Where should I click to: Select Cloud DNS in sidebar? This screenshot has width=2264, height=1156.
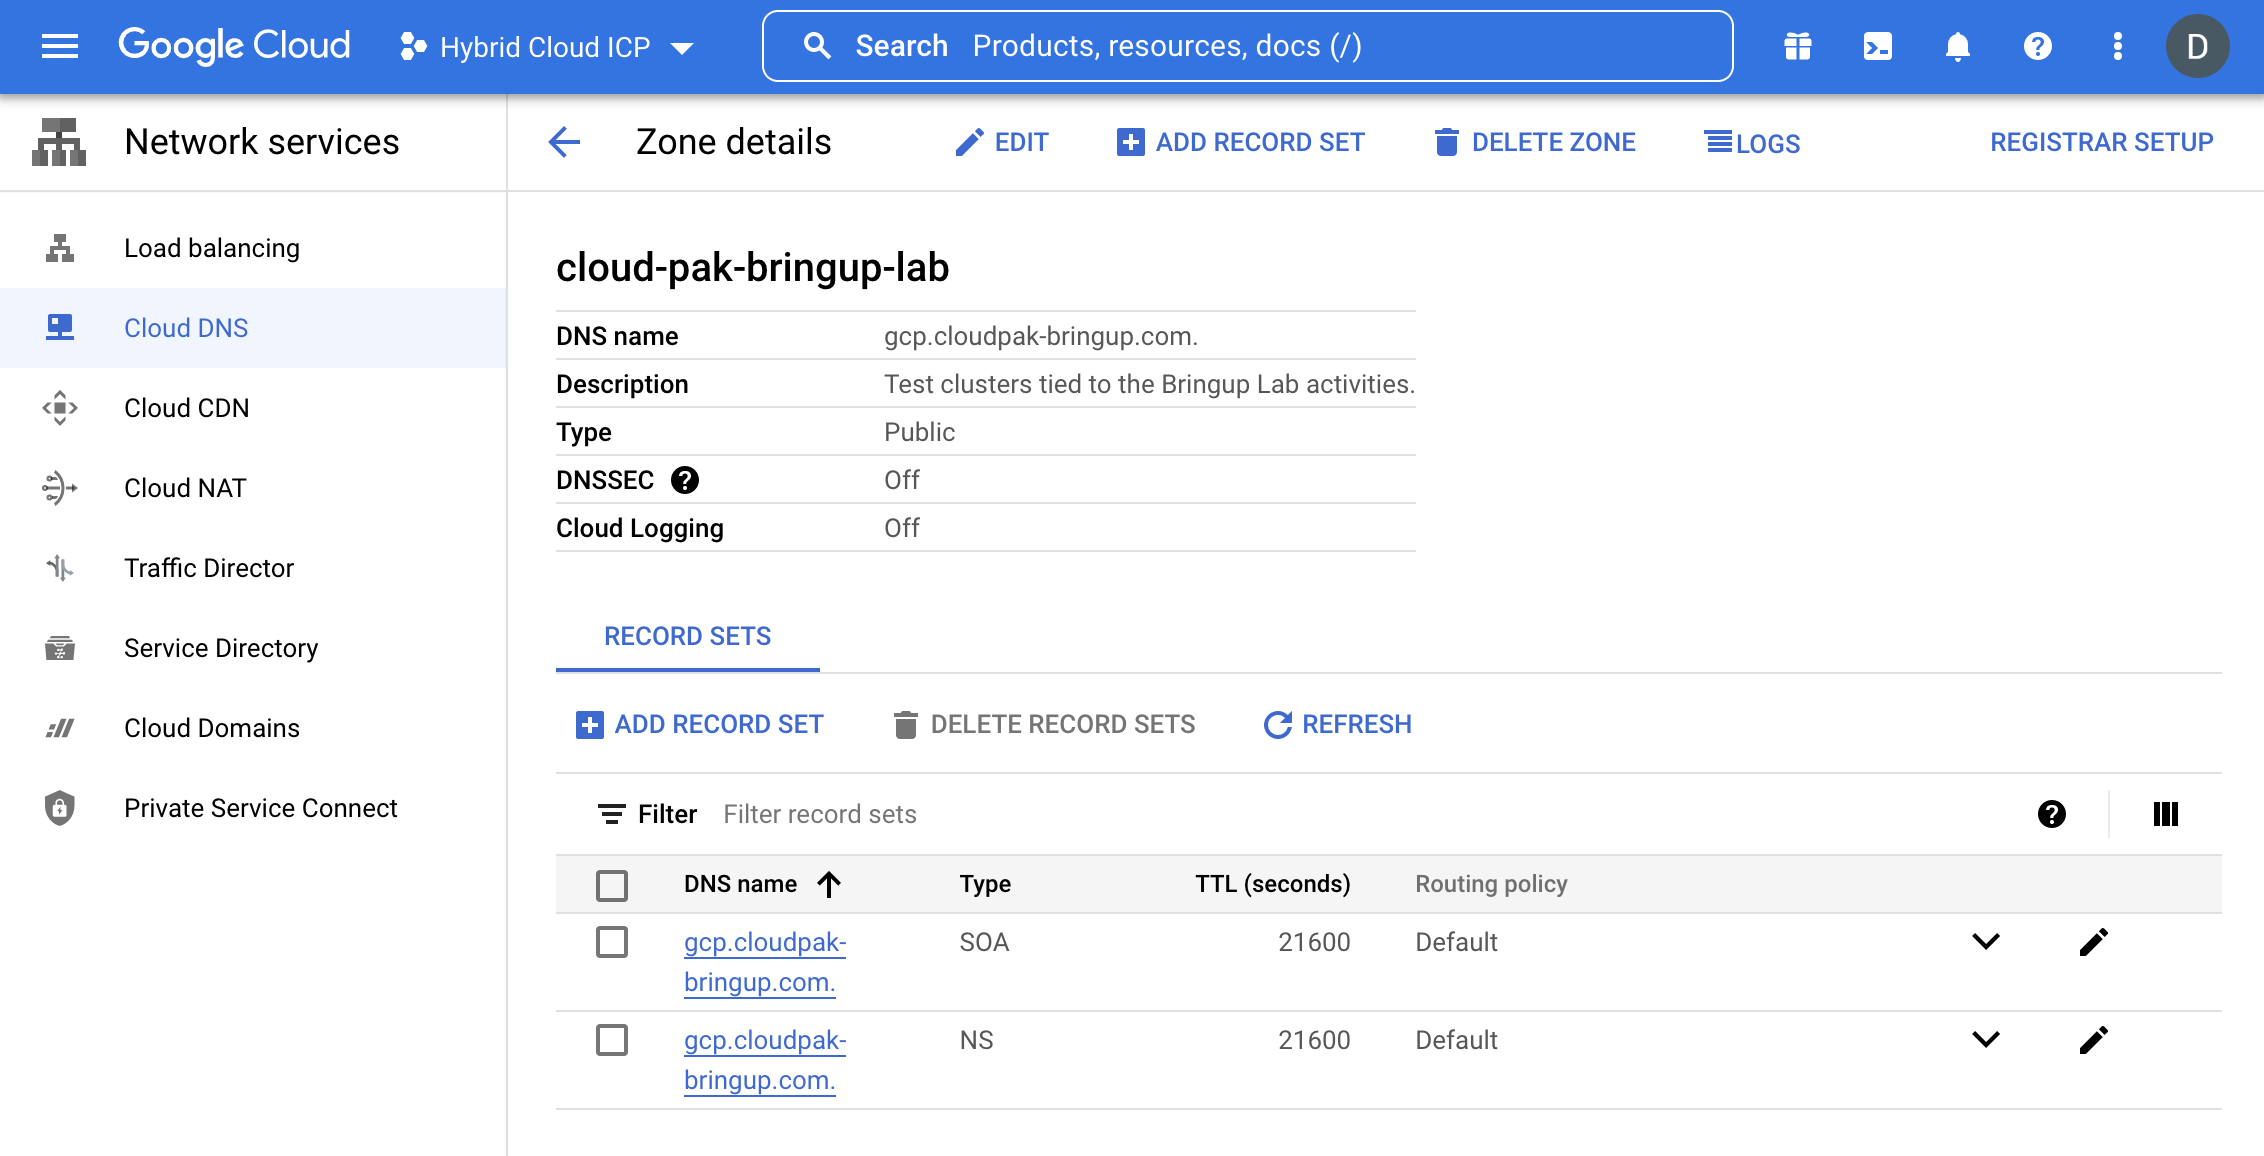click(x=253, y=328)
